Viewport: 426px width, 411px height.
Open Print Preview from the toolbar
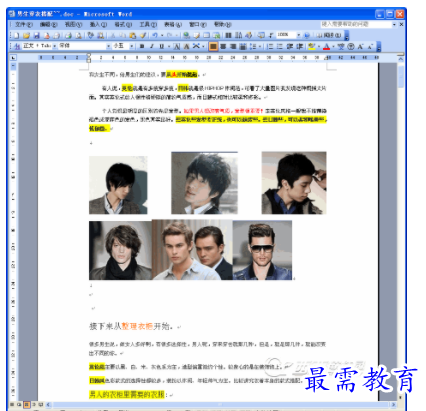[x=78, y=35]
